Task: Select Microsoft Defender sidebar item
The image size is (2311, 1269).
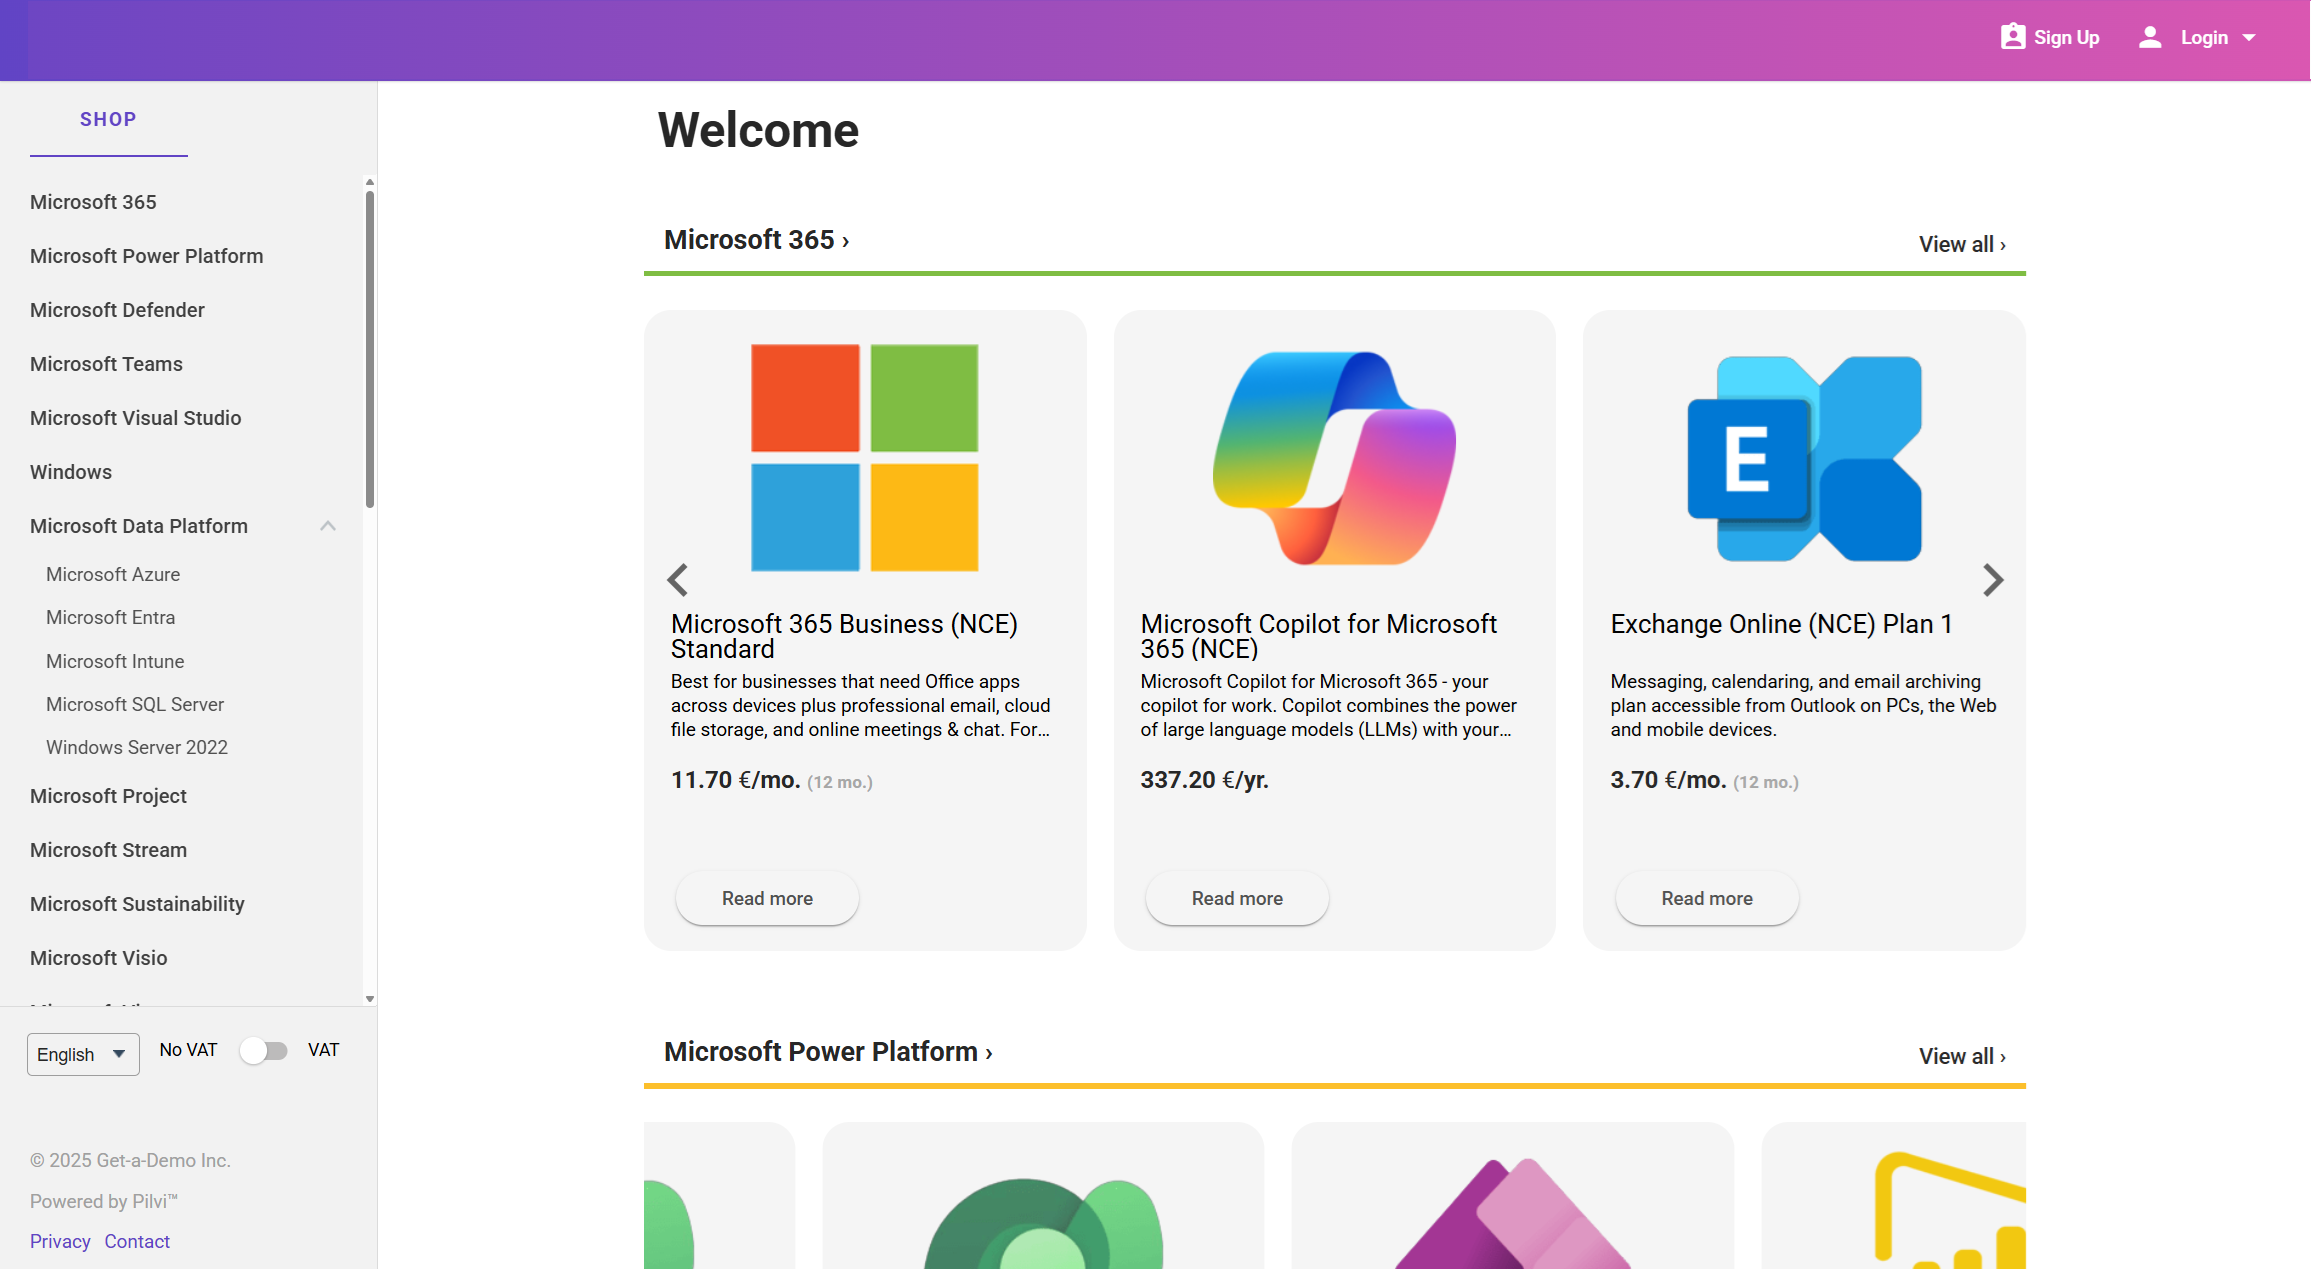Action: point(117,310)
